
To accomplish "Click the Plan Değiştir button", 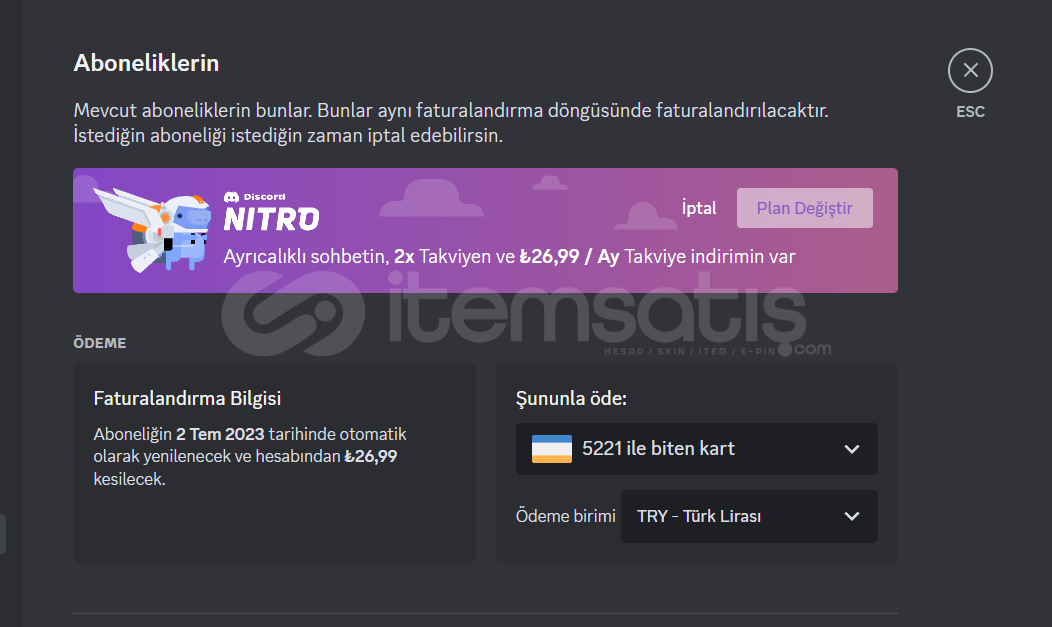I will pyautogui.click(x=804, y=208).
